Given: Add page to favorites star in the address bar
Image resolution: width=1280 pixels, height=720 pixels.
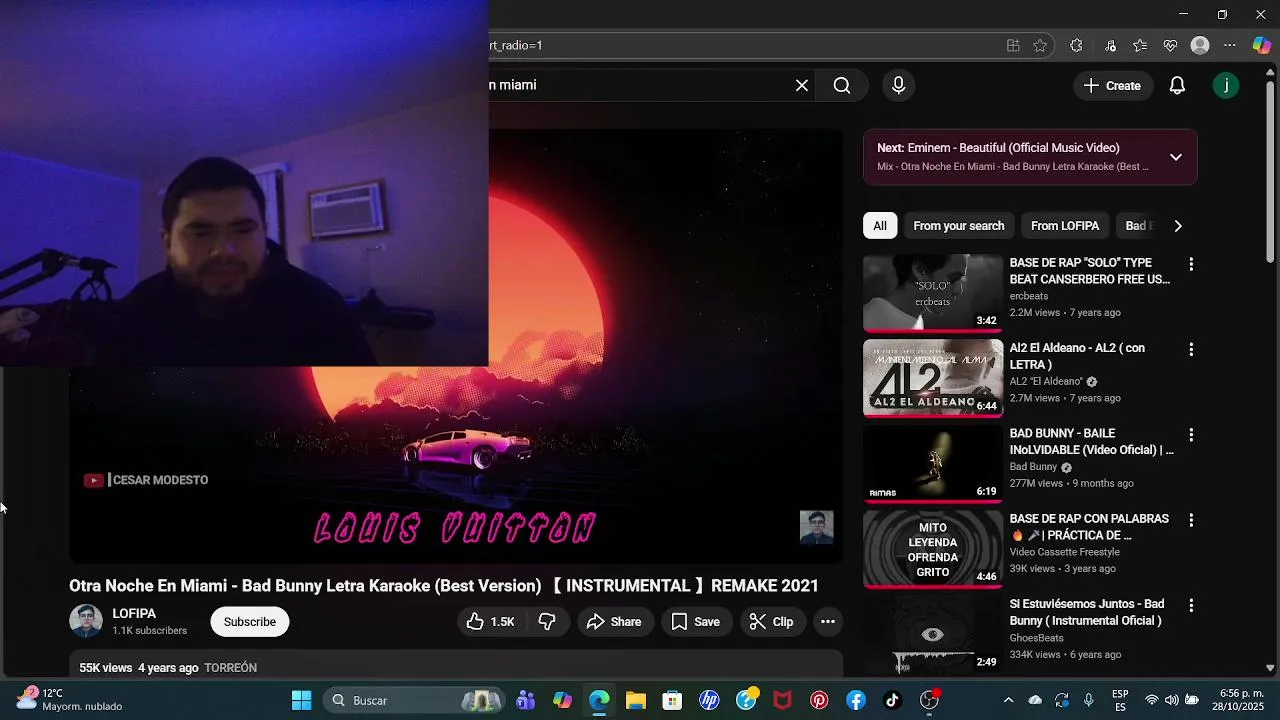Looking at the screenshot, I should click(x=1040, y=45).
